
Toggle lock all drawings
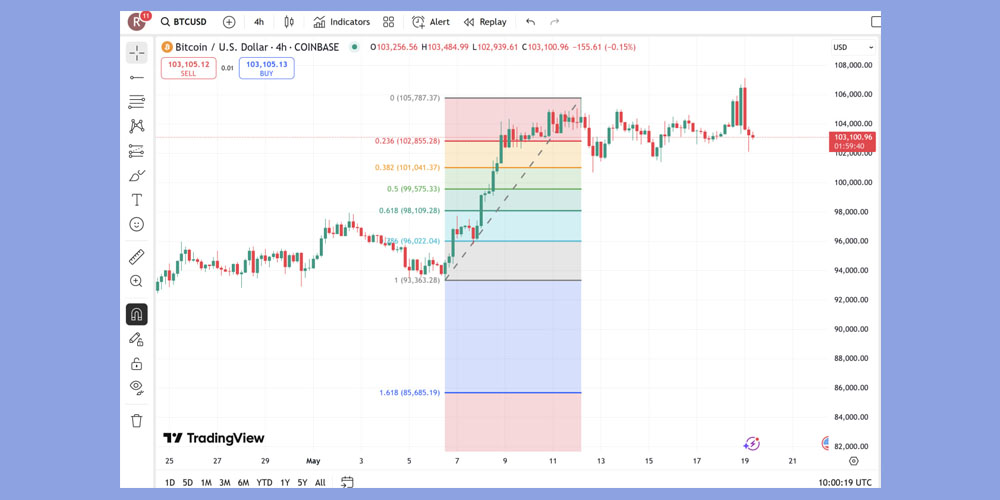pyautogui.click(x=137, y=363)
